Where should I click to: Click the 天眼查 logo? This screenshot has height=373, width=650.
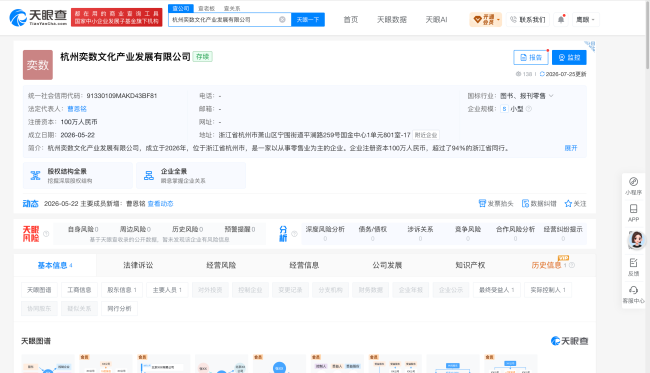(38, 17)
